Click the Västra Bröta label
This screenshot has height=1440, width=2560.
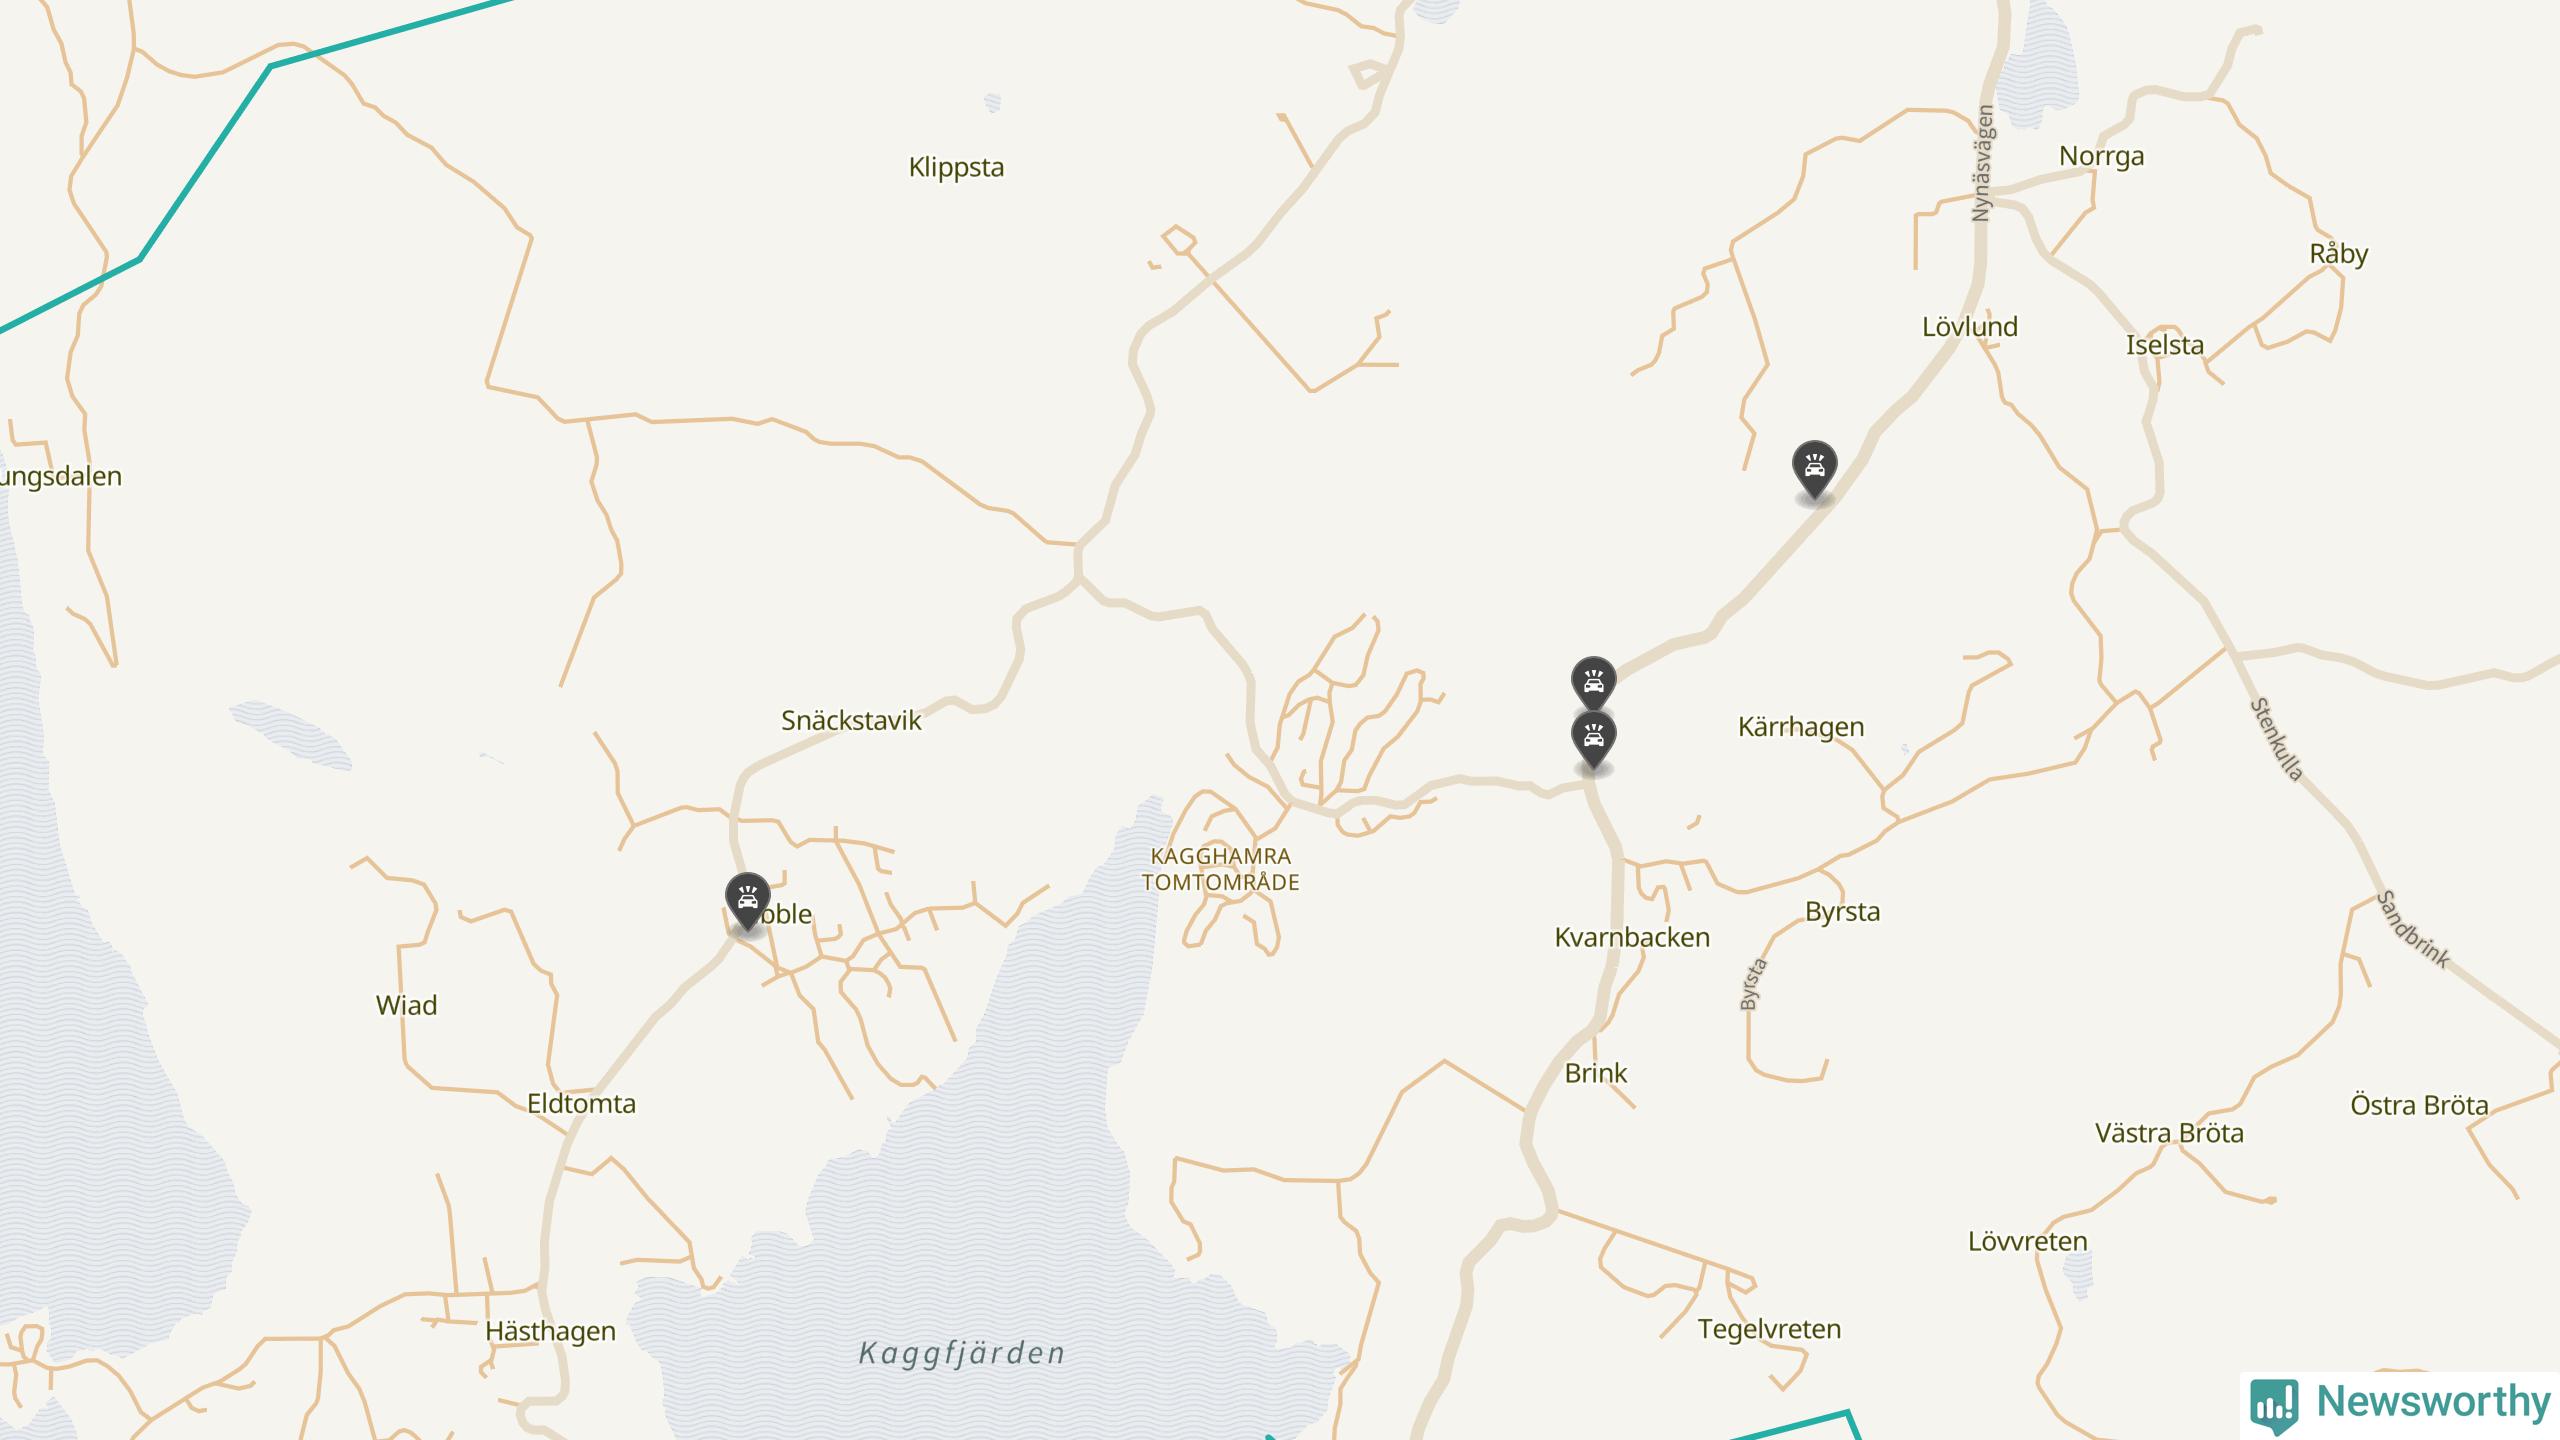[x=2169, y=1133]
